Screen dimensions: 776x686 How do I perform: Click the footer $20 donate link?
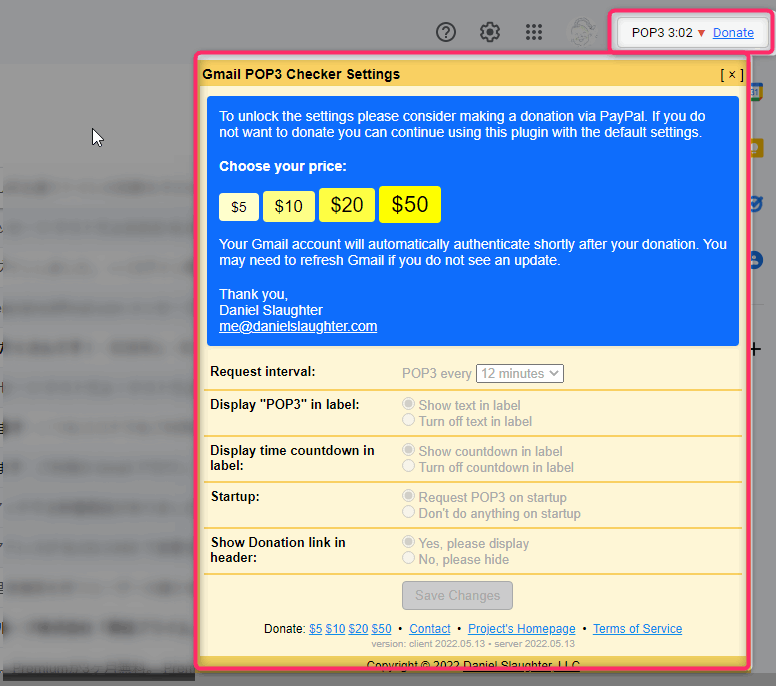[358, 629]
